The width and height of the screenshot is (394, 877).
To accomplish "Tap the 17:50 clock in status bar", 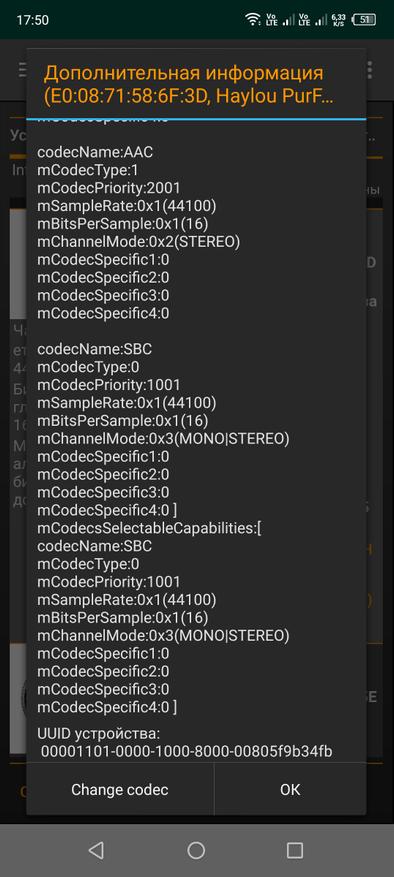I will tap(32, 20).
